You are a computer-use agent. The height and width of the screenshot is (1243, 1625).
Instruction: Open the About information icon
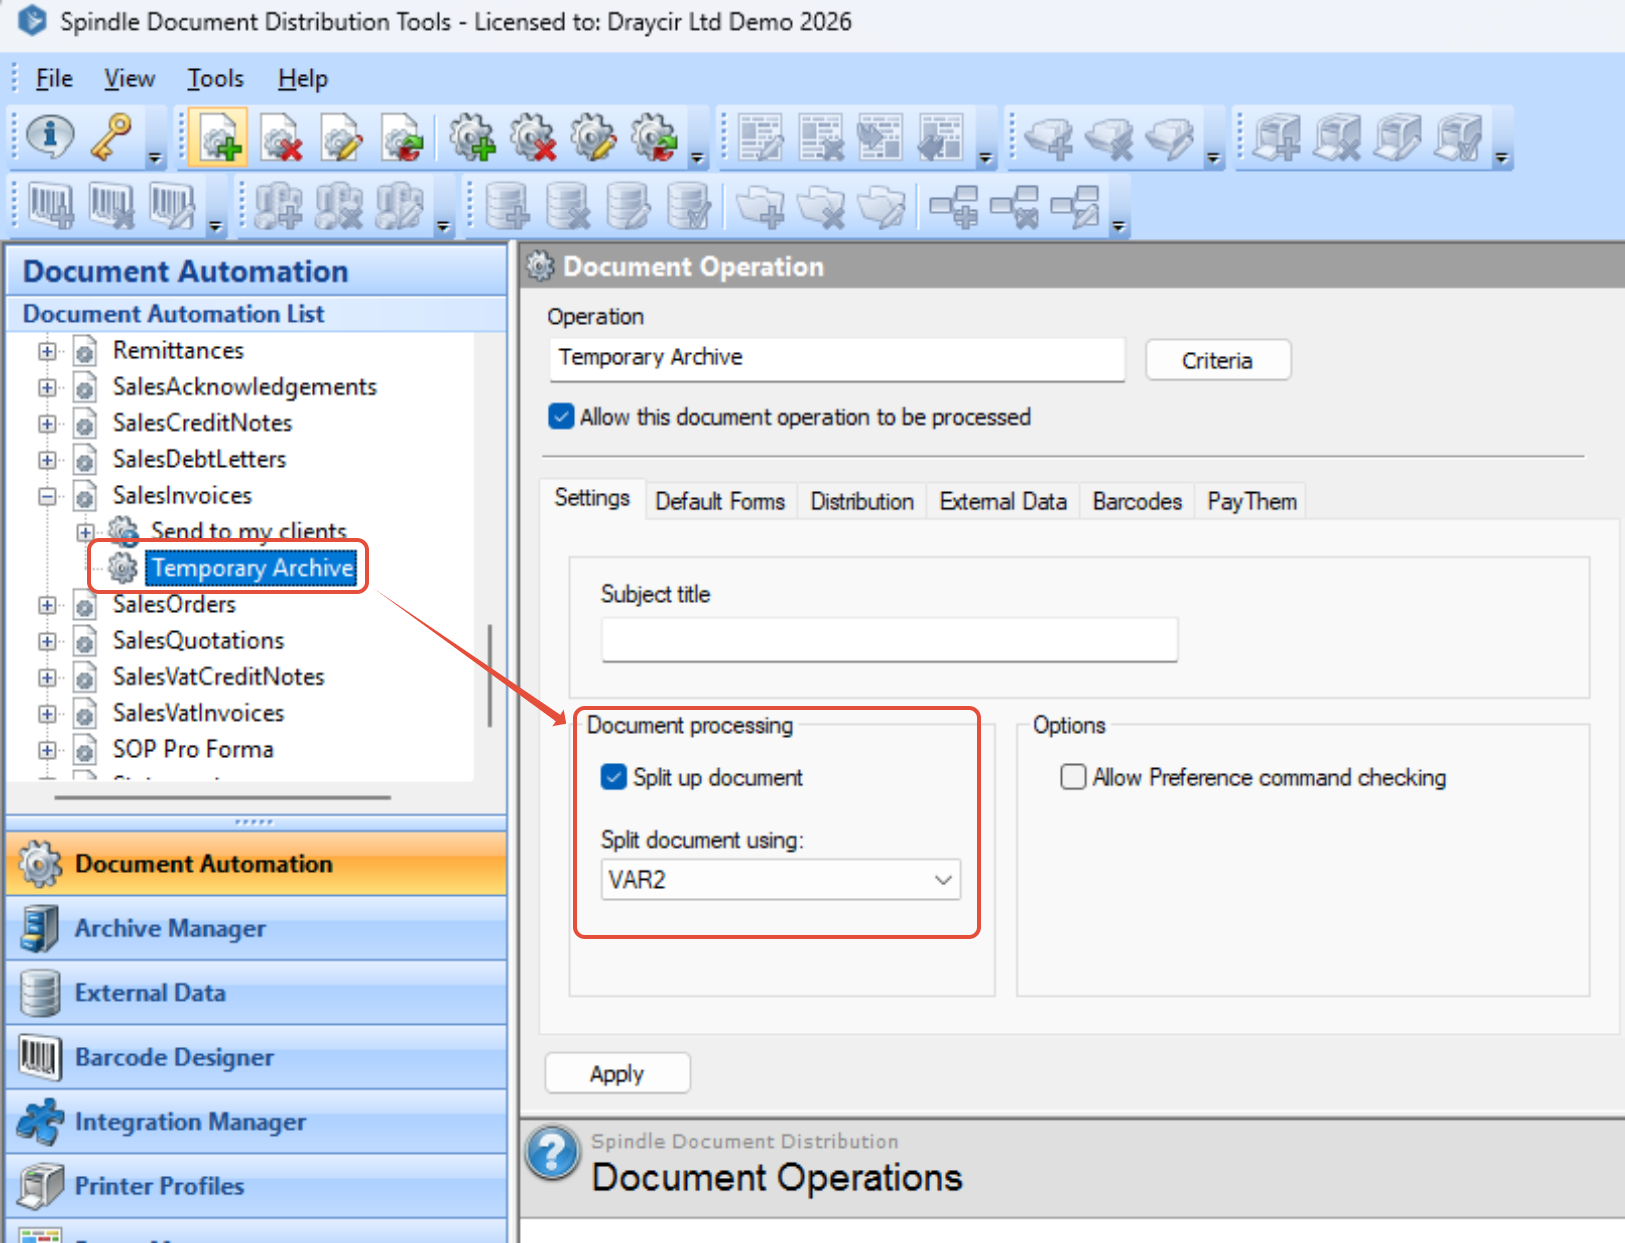pos(50,136)
